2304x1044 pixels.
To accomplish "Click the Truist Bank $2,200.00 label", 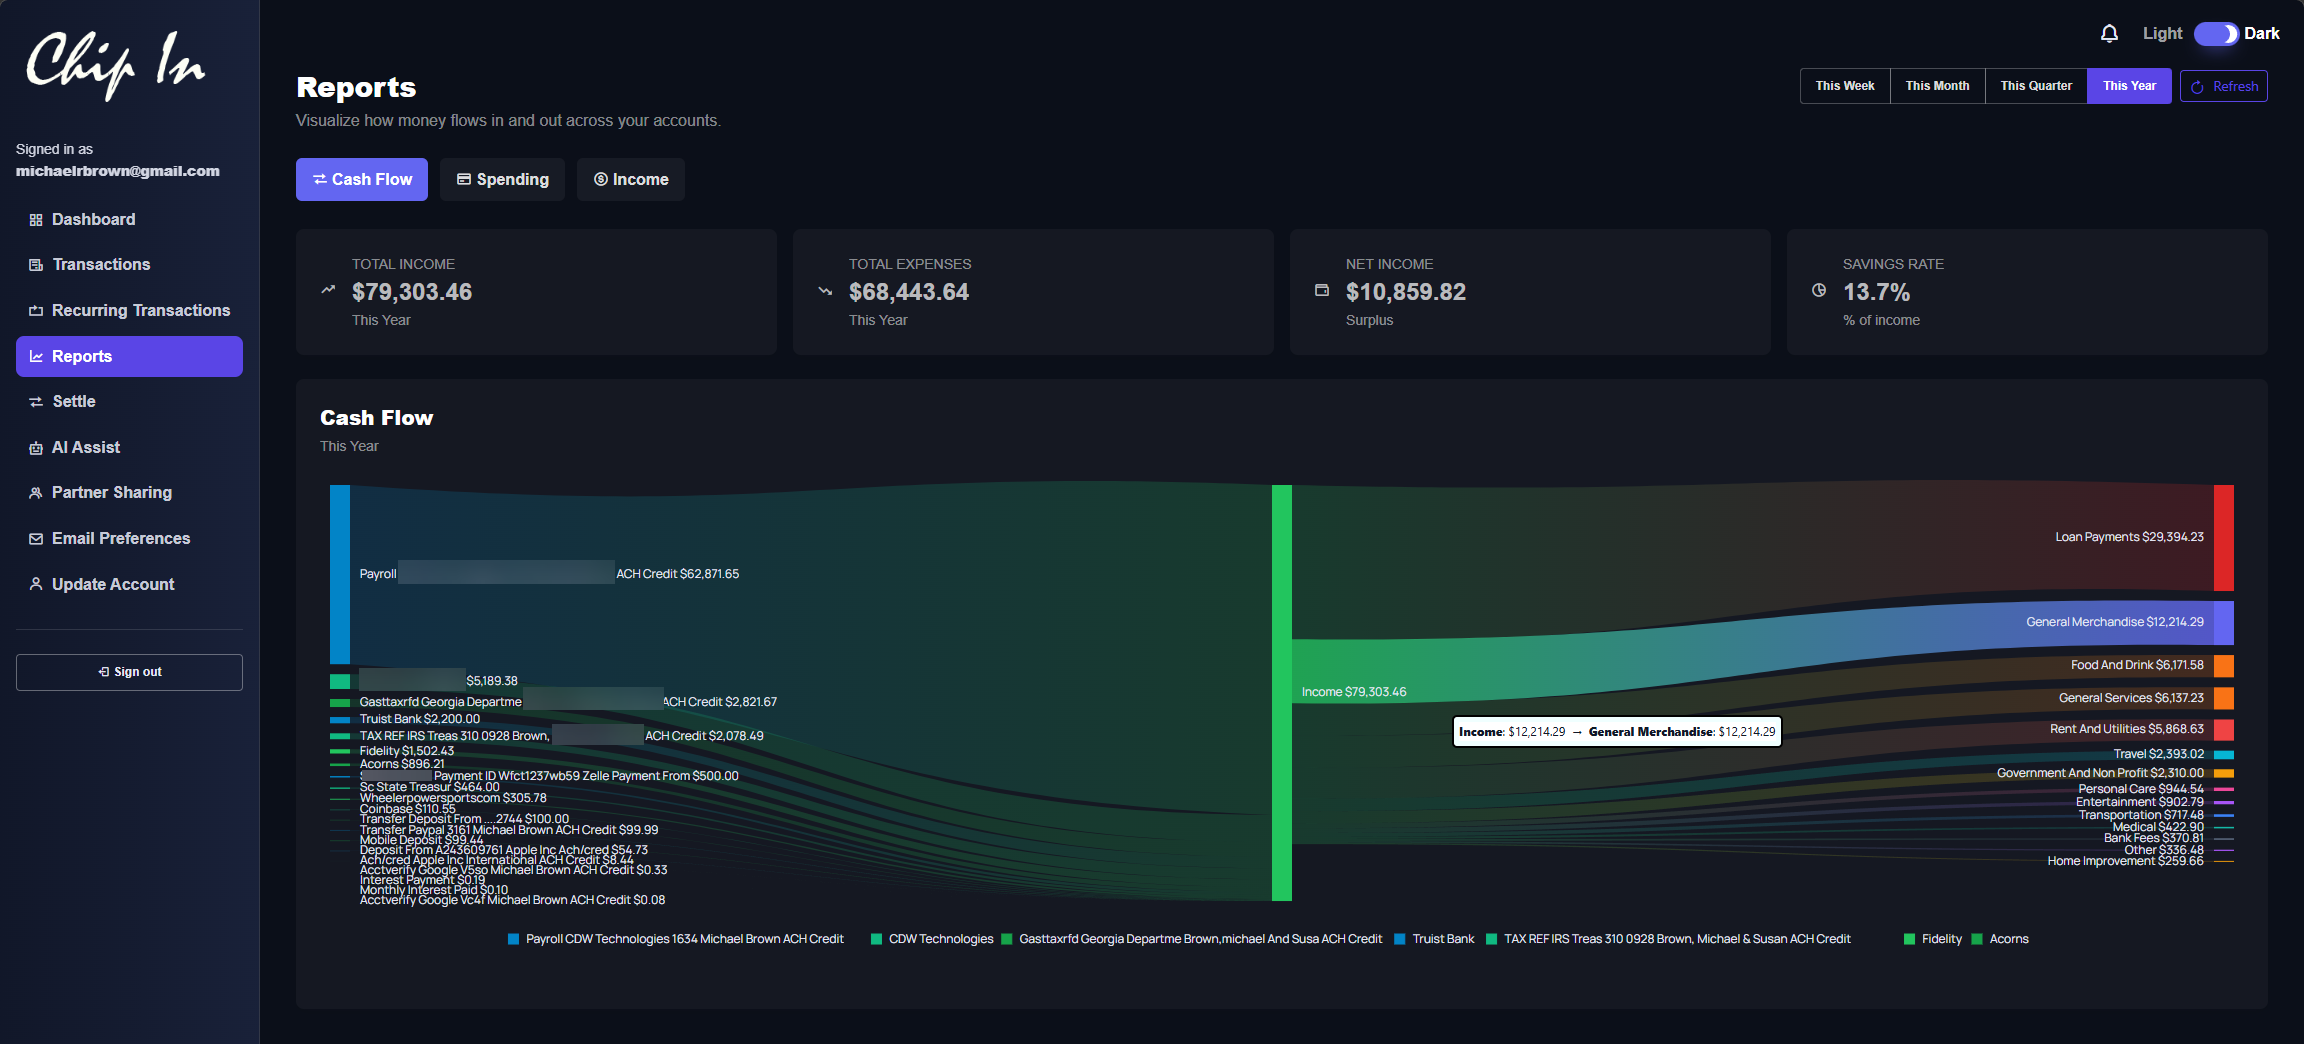I will 420,719.
